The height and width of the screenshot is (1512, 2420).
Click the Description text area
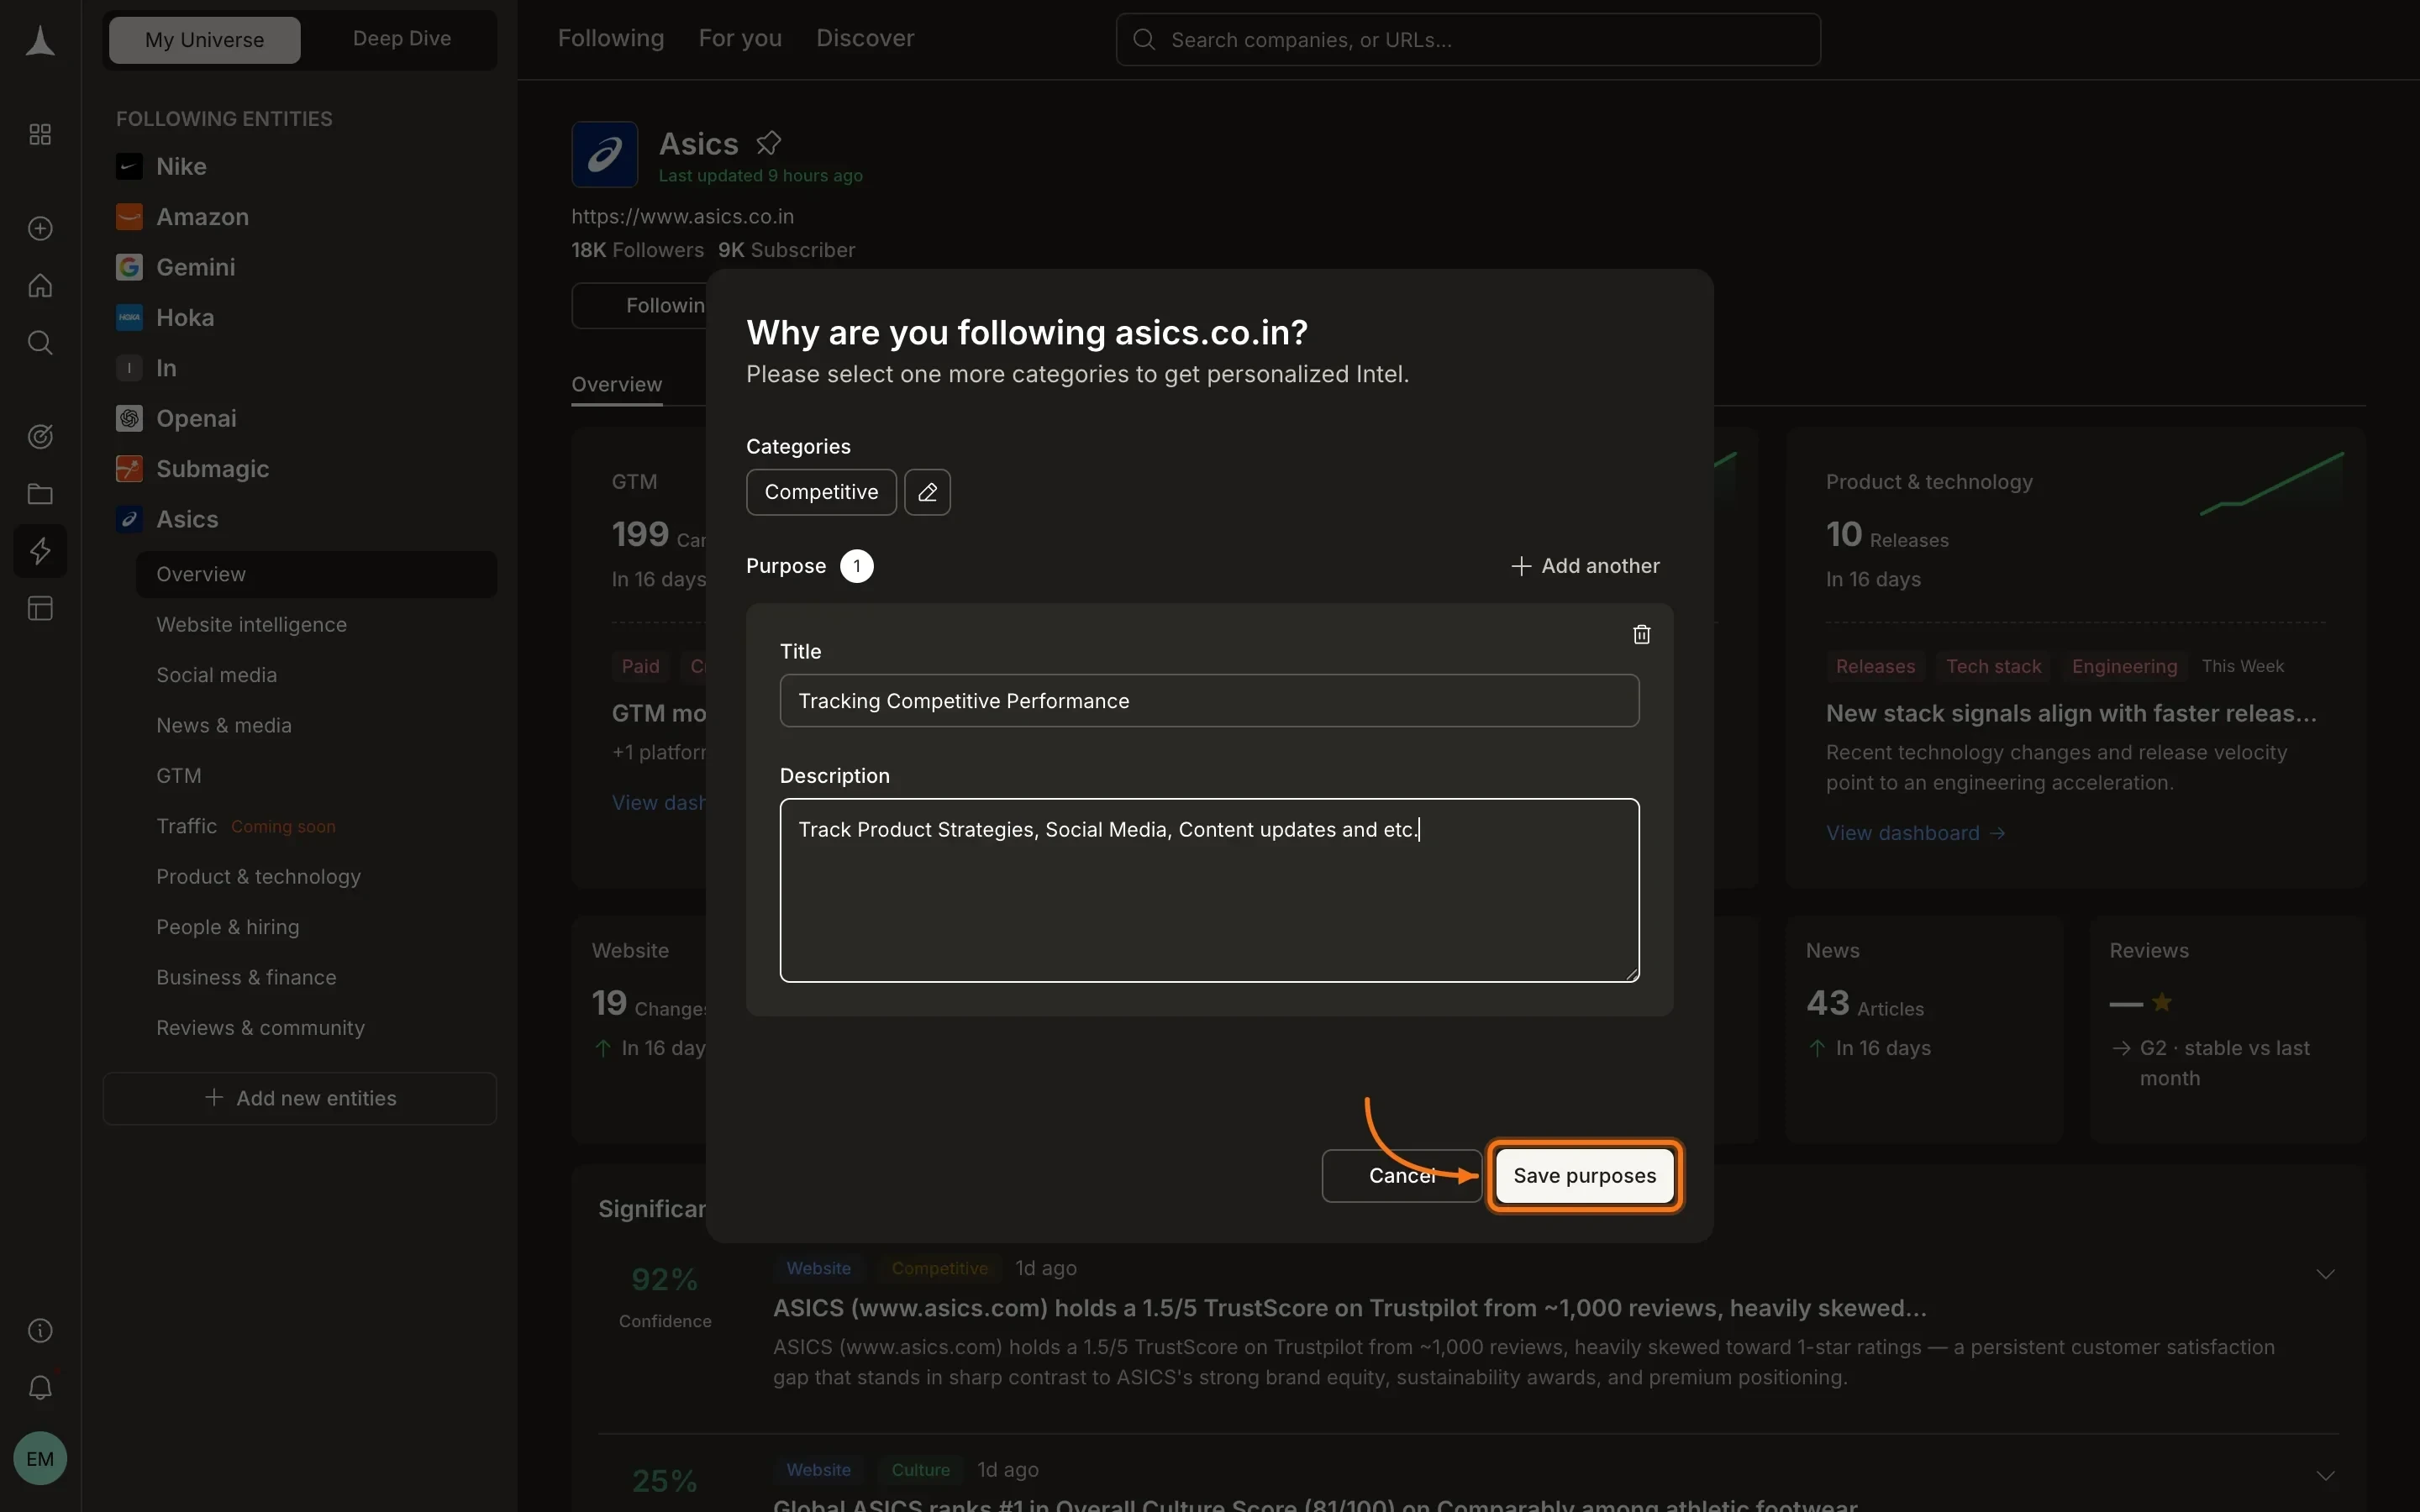[x=1209, y=890]
